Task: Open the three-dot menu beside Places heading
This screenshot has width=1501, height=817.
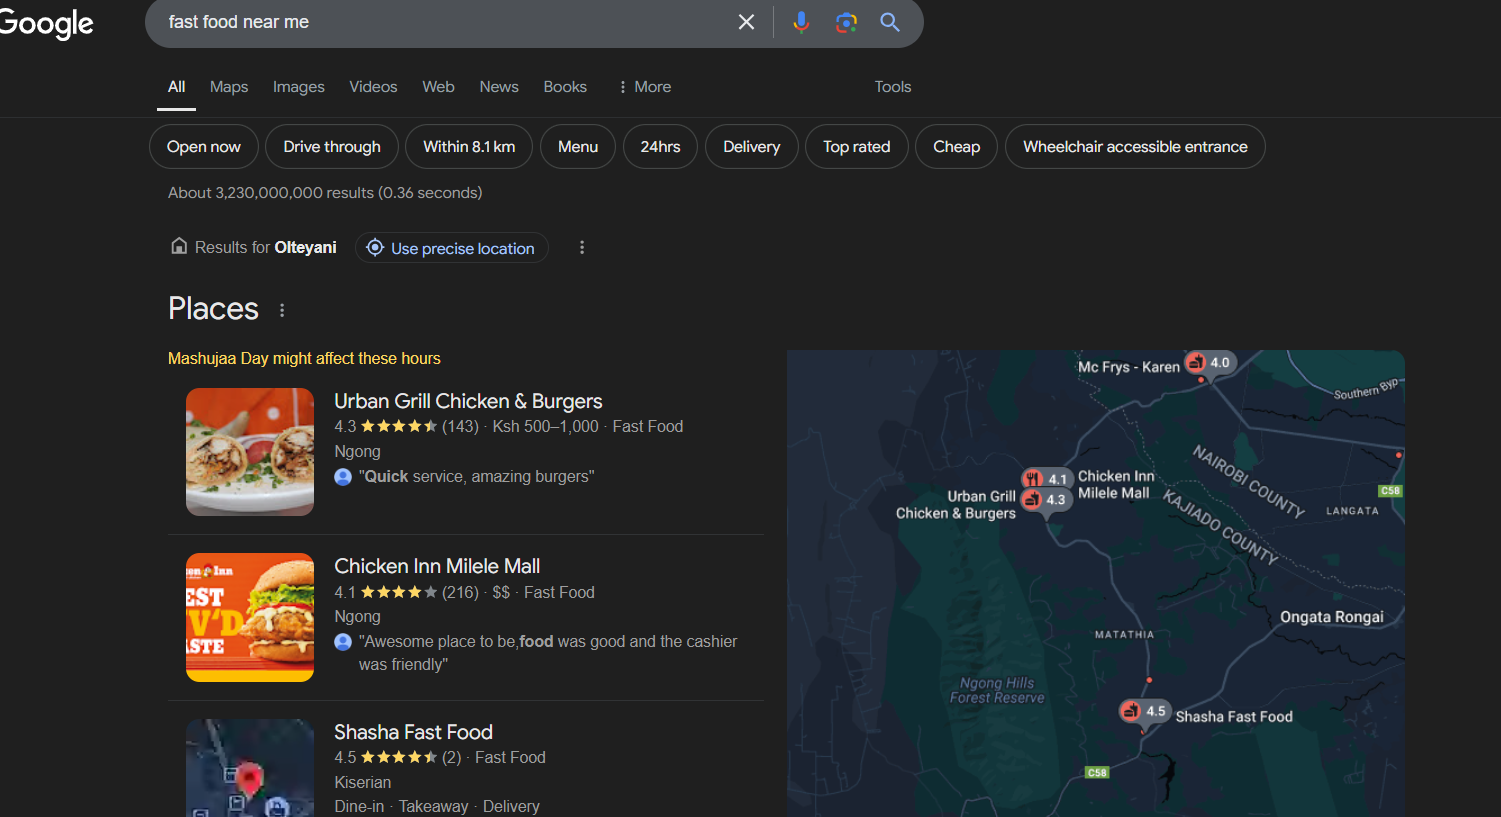Action: (x=282, y=310)
